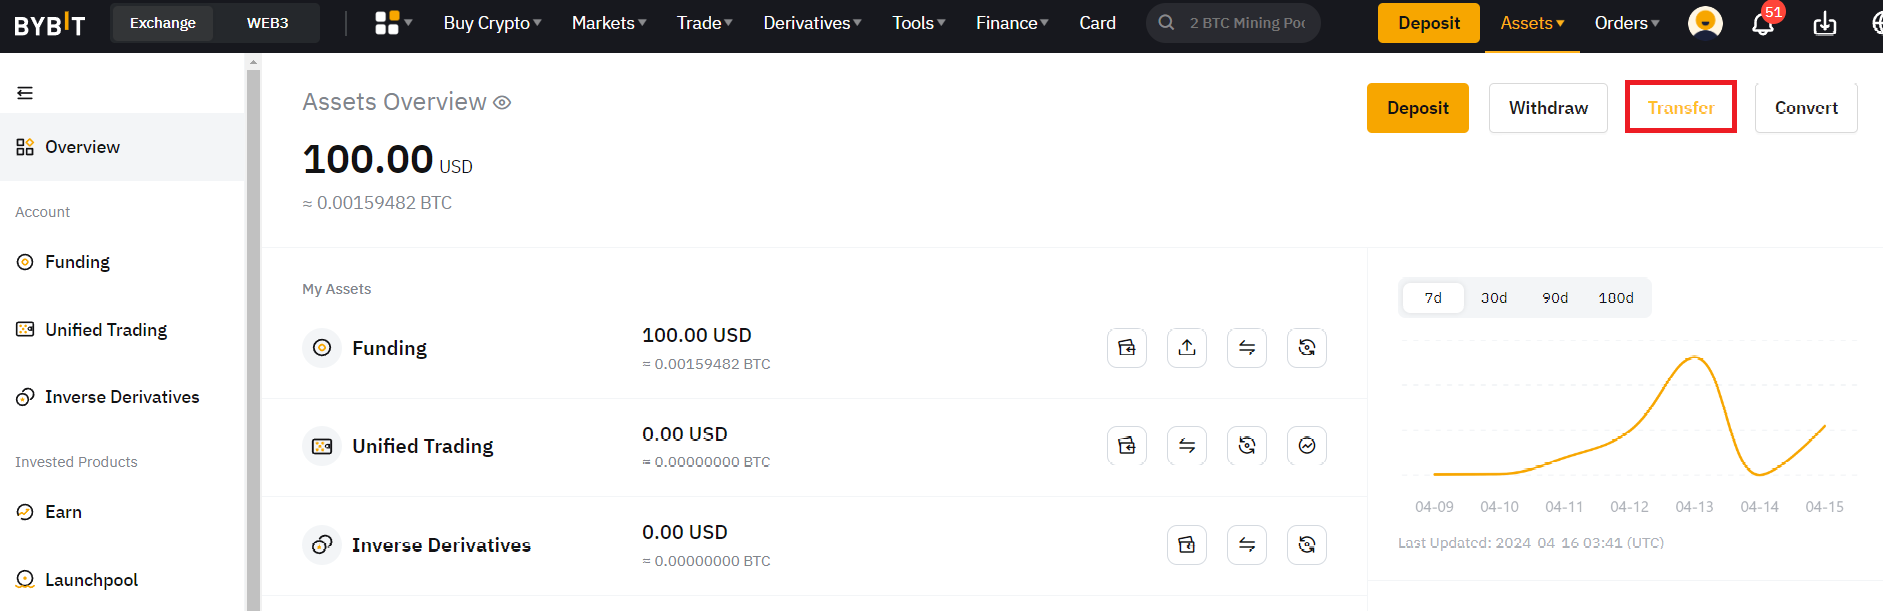
Task: Select the 7d chart range
Action: click(x=1433, y=298)
